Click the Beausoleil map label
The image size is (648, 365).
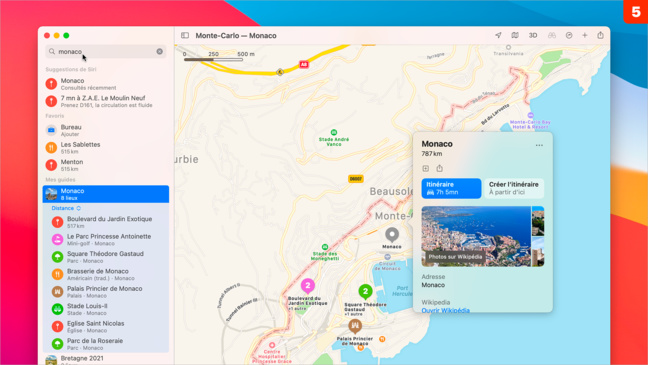click(x=391, y=191)
